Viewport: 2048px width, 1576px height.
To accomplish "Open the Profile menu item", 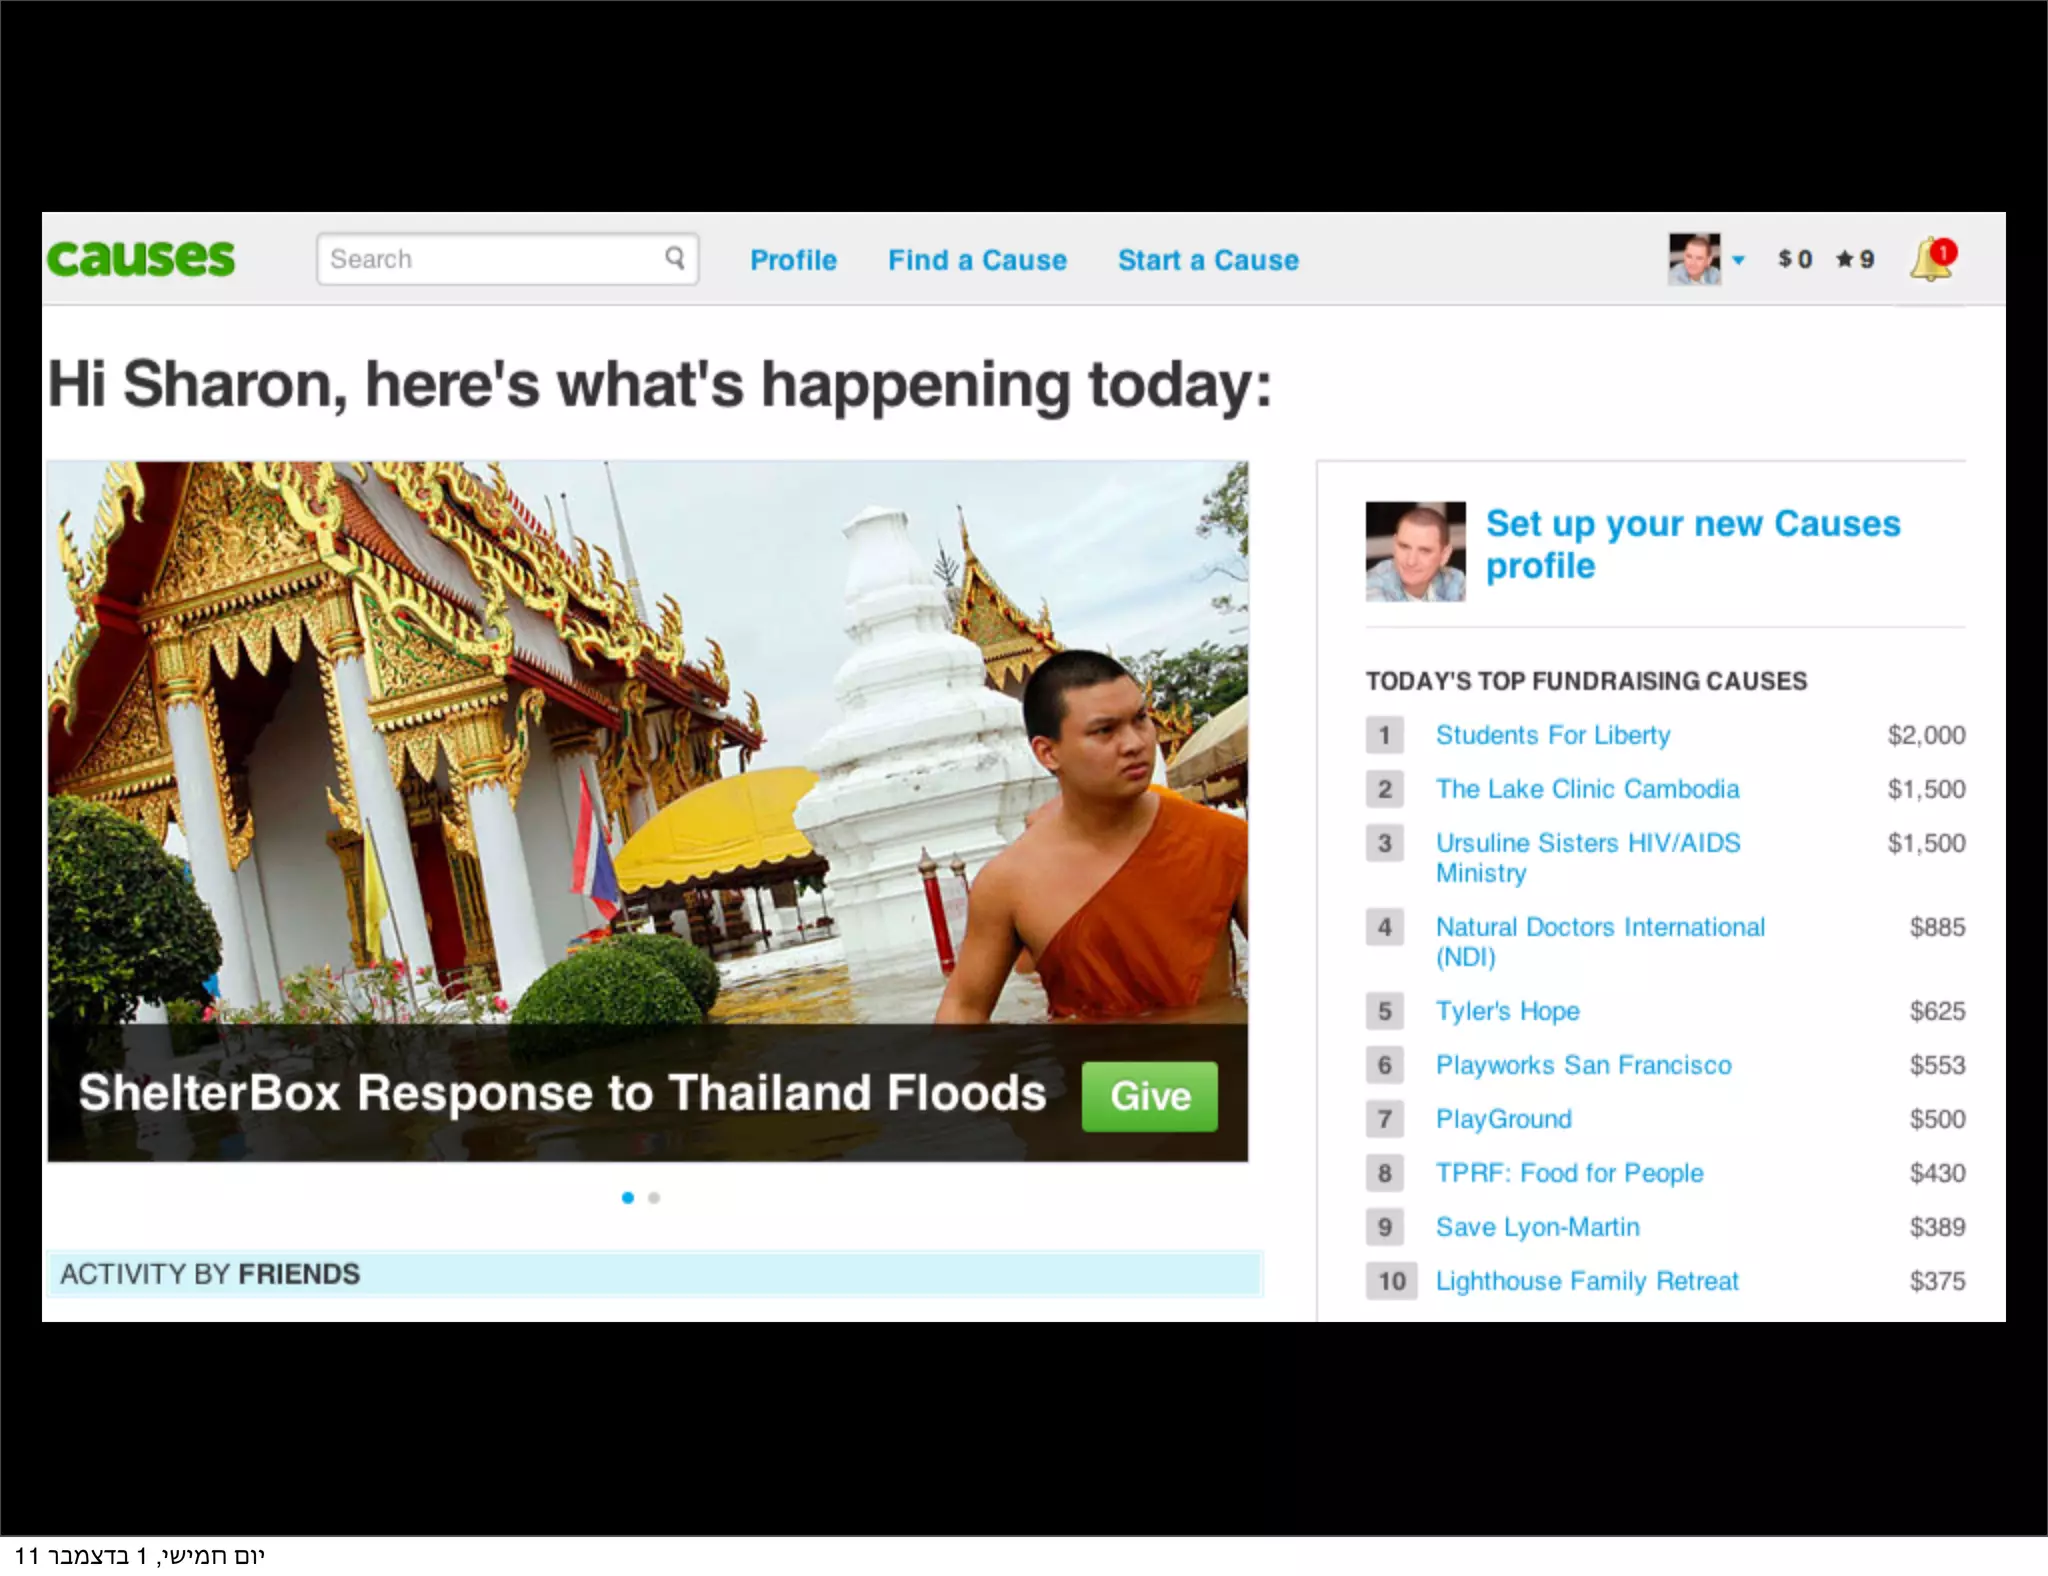I will (793, 260).
